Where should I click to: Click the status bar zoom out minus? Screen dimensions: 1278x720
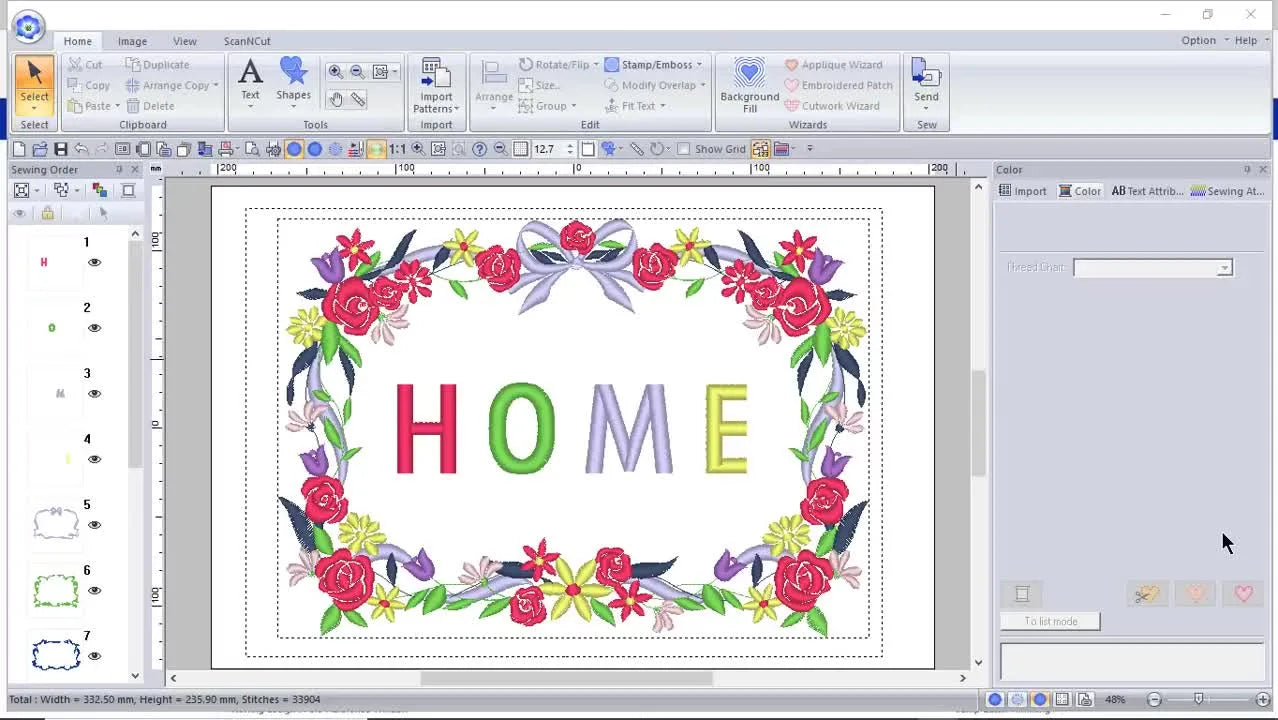coord(1154,699)
